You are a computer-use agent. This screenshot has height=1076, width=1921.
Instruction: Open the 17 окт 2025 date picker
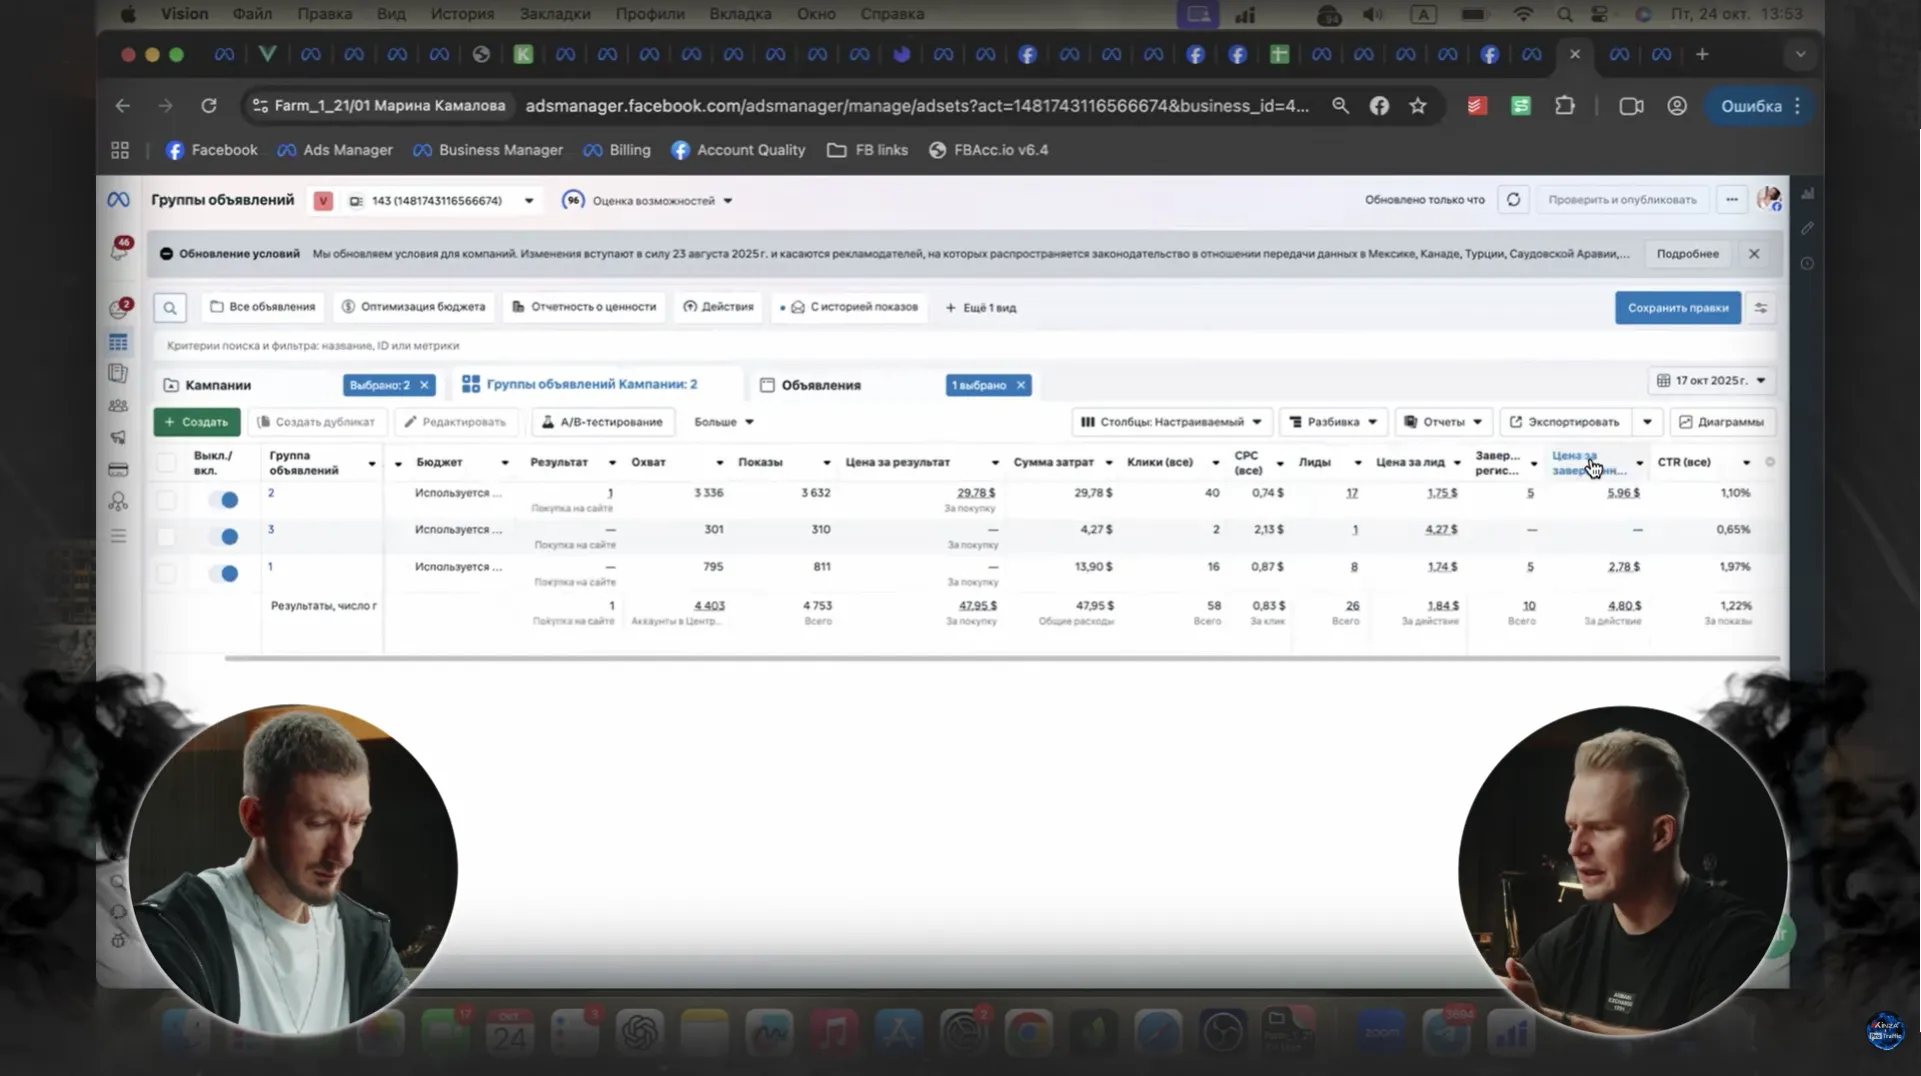[x=1711, y=381]
